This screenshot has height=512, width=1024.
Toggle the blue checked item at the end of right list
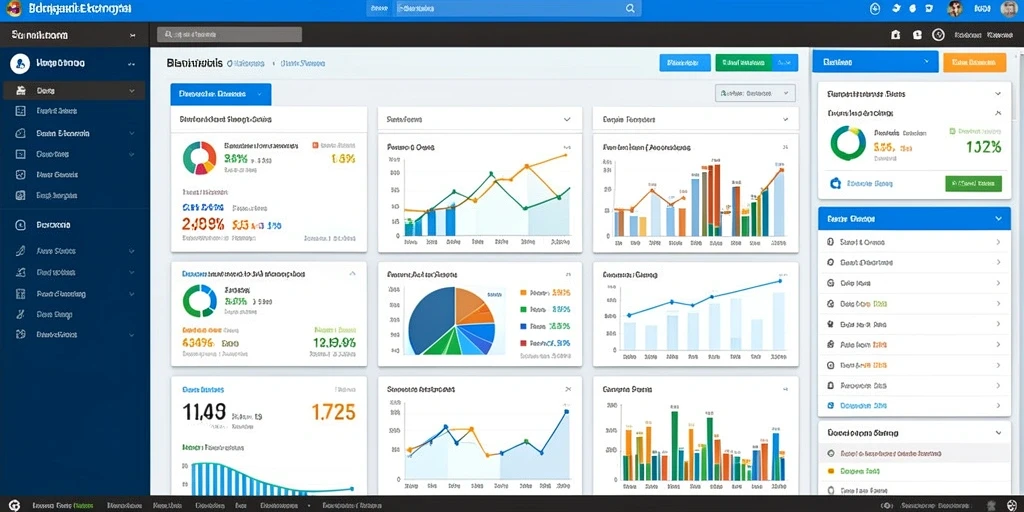tap(831, 405)
